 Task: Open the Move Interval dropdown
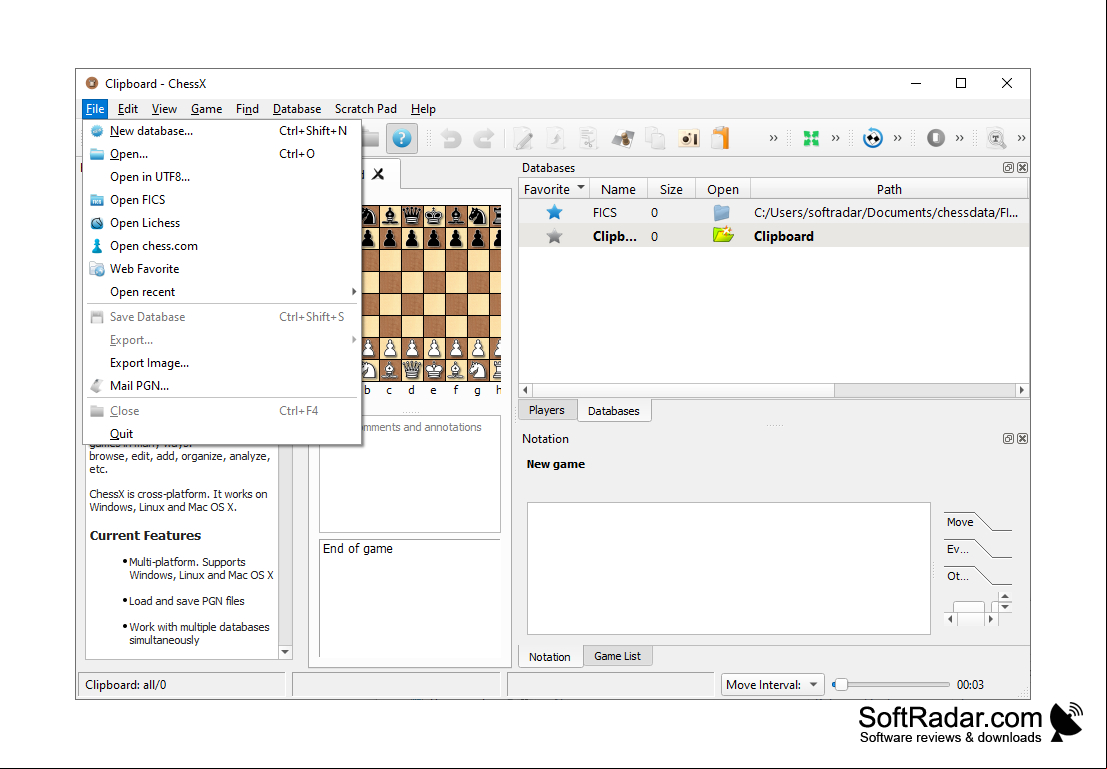pyautogui.click(x=772, y=684)
